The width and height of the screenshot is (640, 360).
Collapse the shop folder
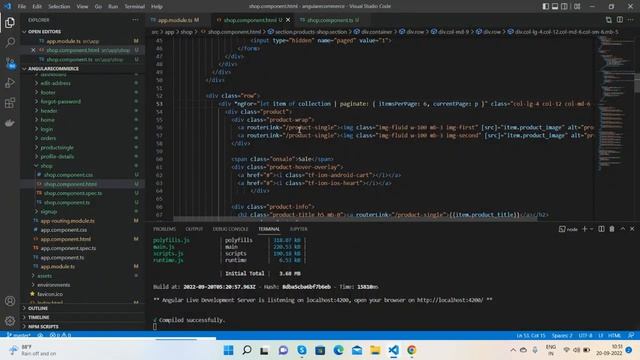46,166
